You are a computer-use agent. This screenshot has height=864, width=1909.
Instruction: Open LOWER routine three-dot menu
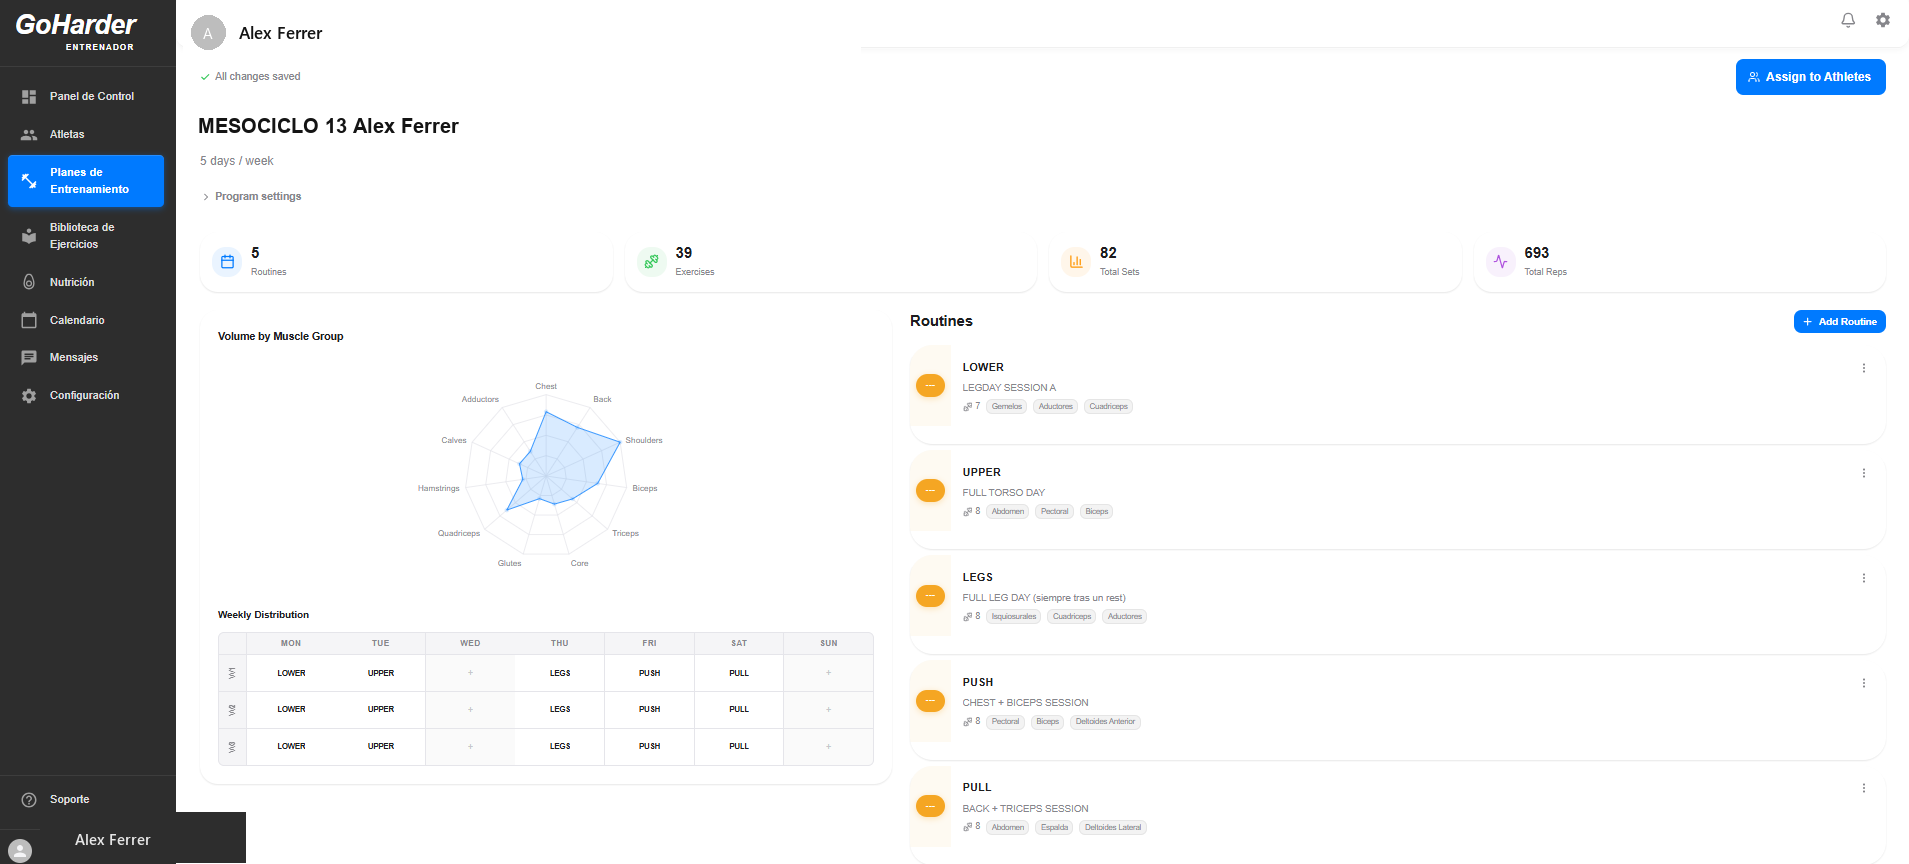1864,368
